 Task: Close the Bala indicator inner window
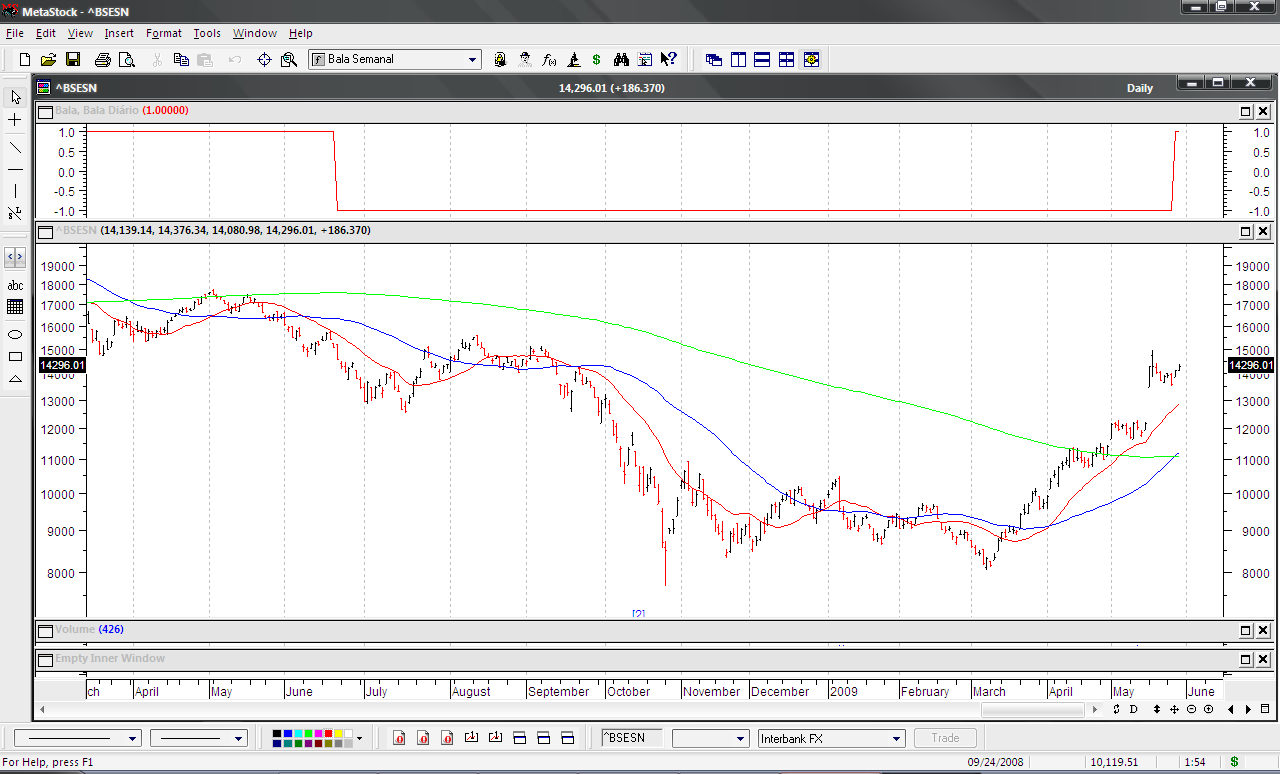1263,111
